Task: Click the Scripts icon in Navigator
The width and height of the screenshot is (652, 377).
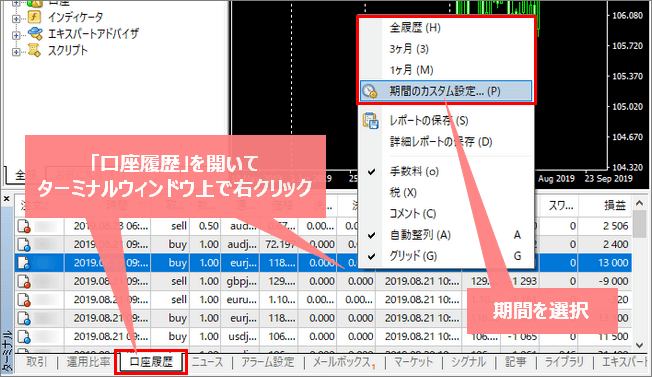Action: pyautogui.click(x=34, y=50)
